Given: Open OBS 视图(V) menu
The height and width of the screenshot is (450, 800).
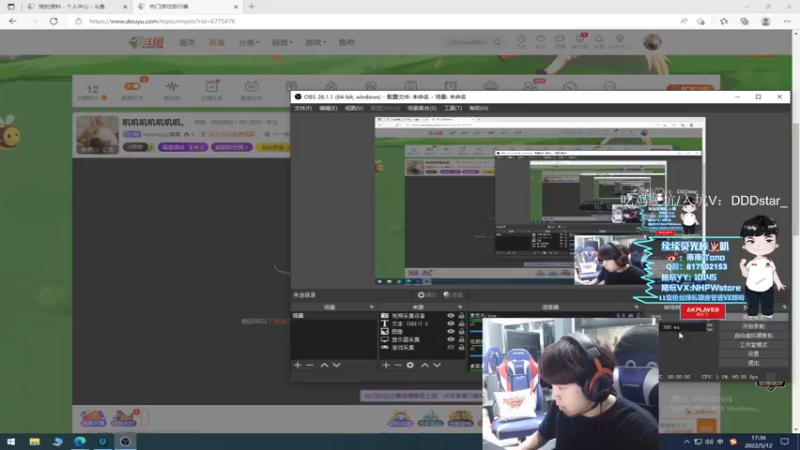Looking at the screenshot, I should click(x=354, y=108).
